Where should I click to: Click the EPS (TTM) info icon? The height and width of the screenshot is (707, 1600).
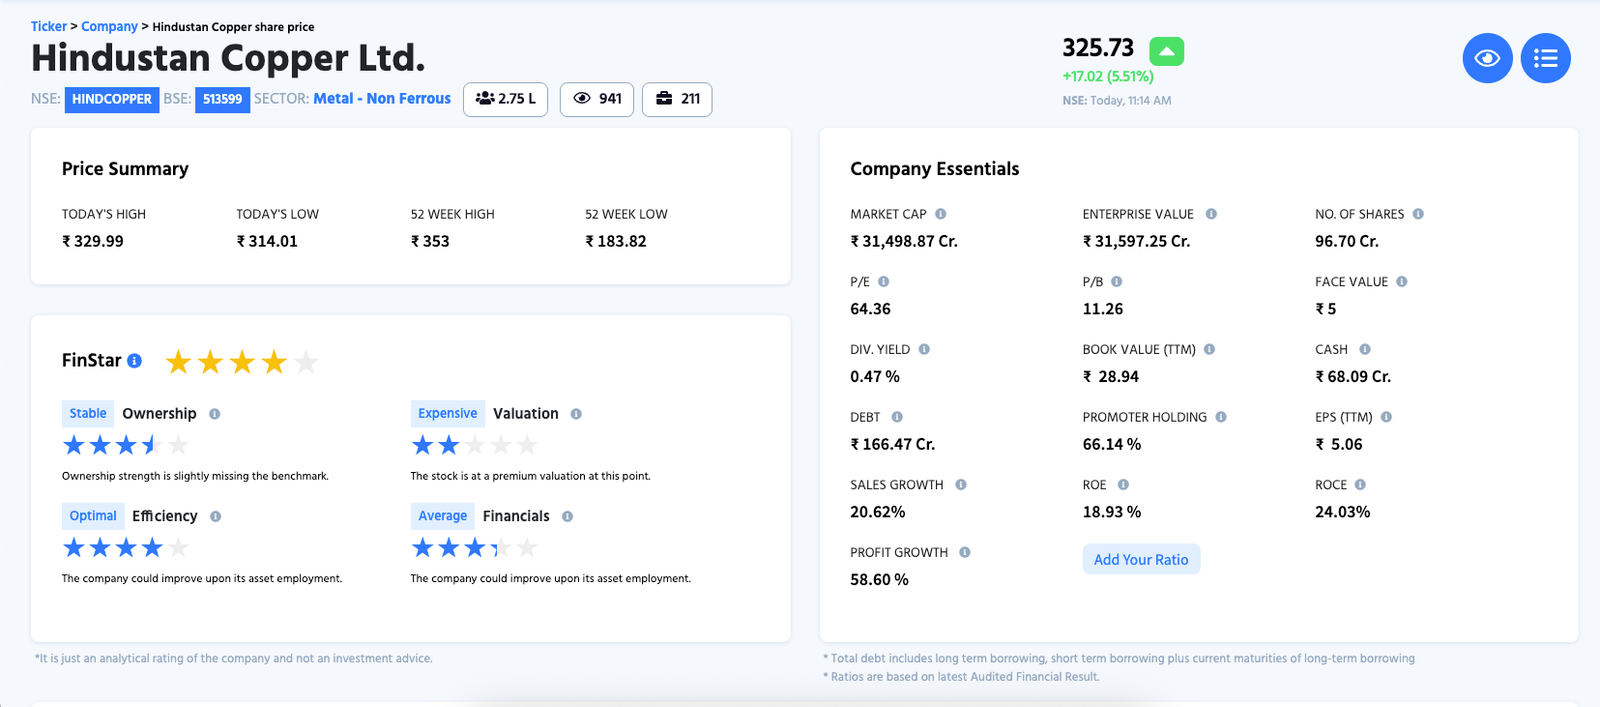[1386, 417]
